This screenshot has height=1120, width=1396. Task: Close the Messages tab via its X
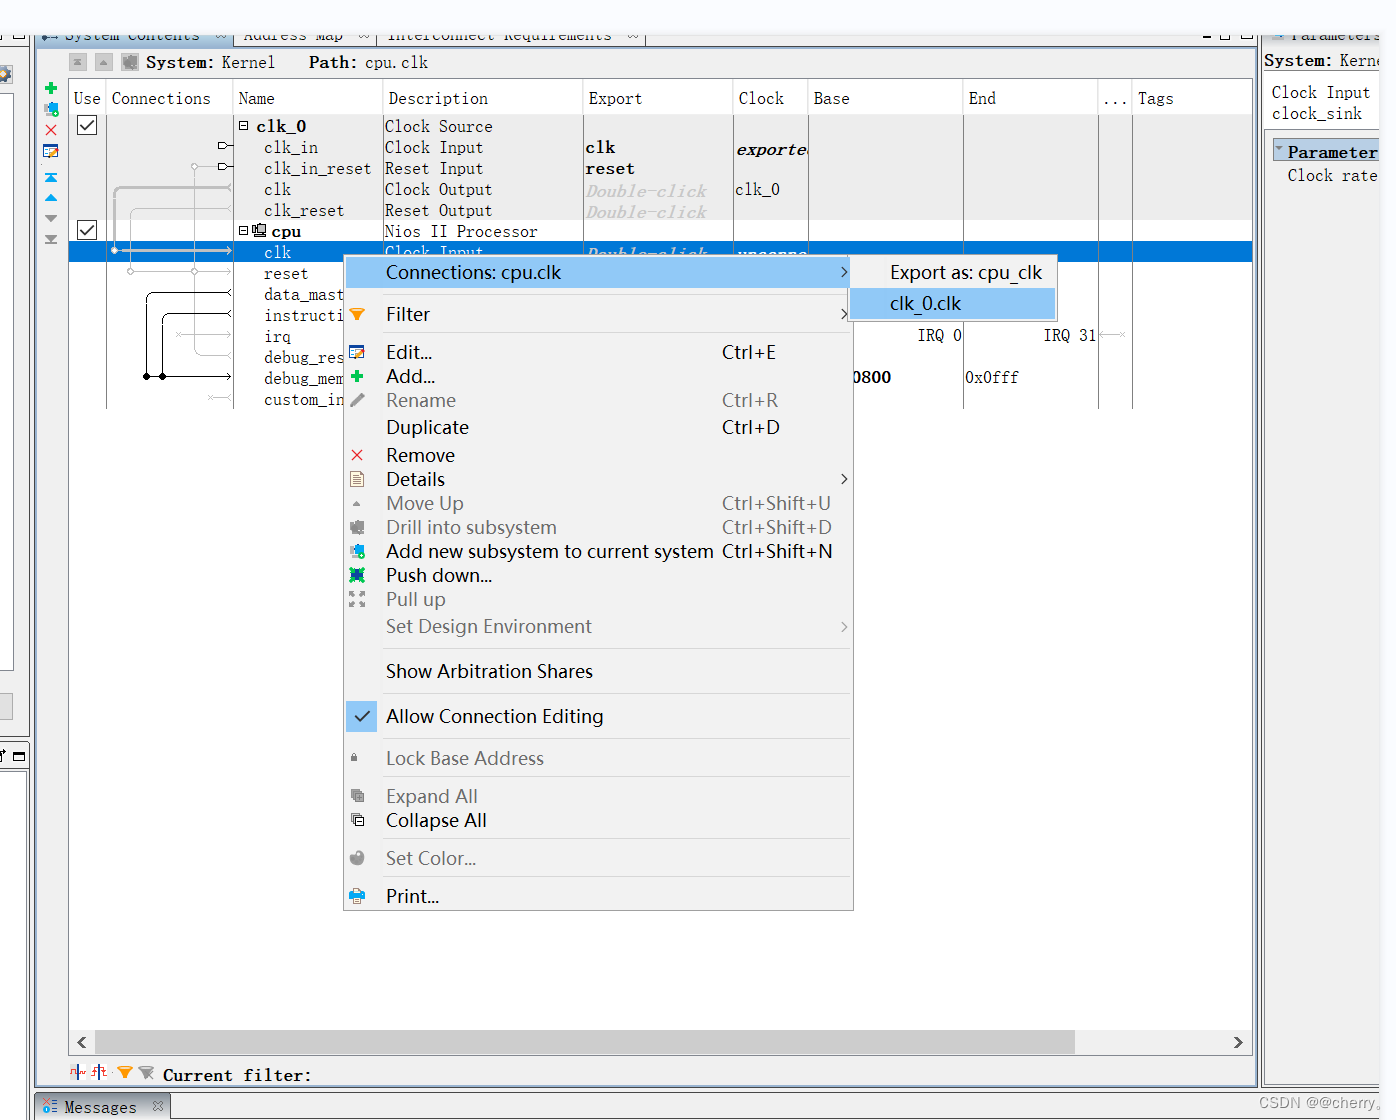pos(158,1105)
